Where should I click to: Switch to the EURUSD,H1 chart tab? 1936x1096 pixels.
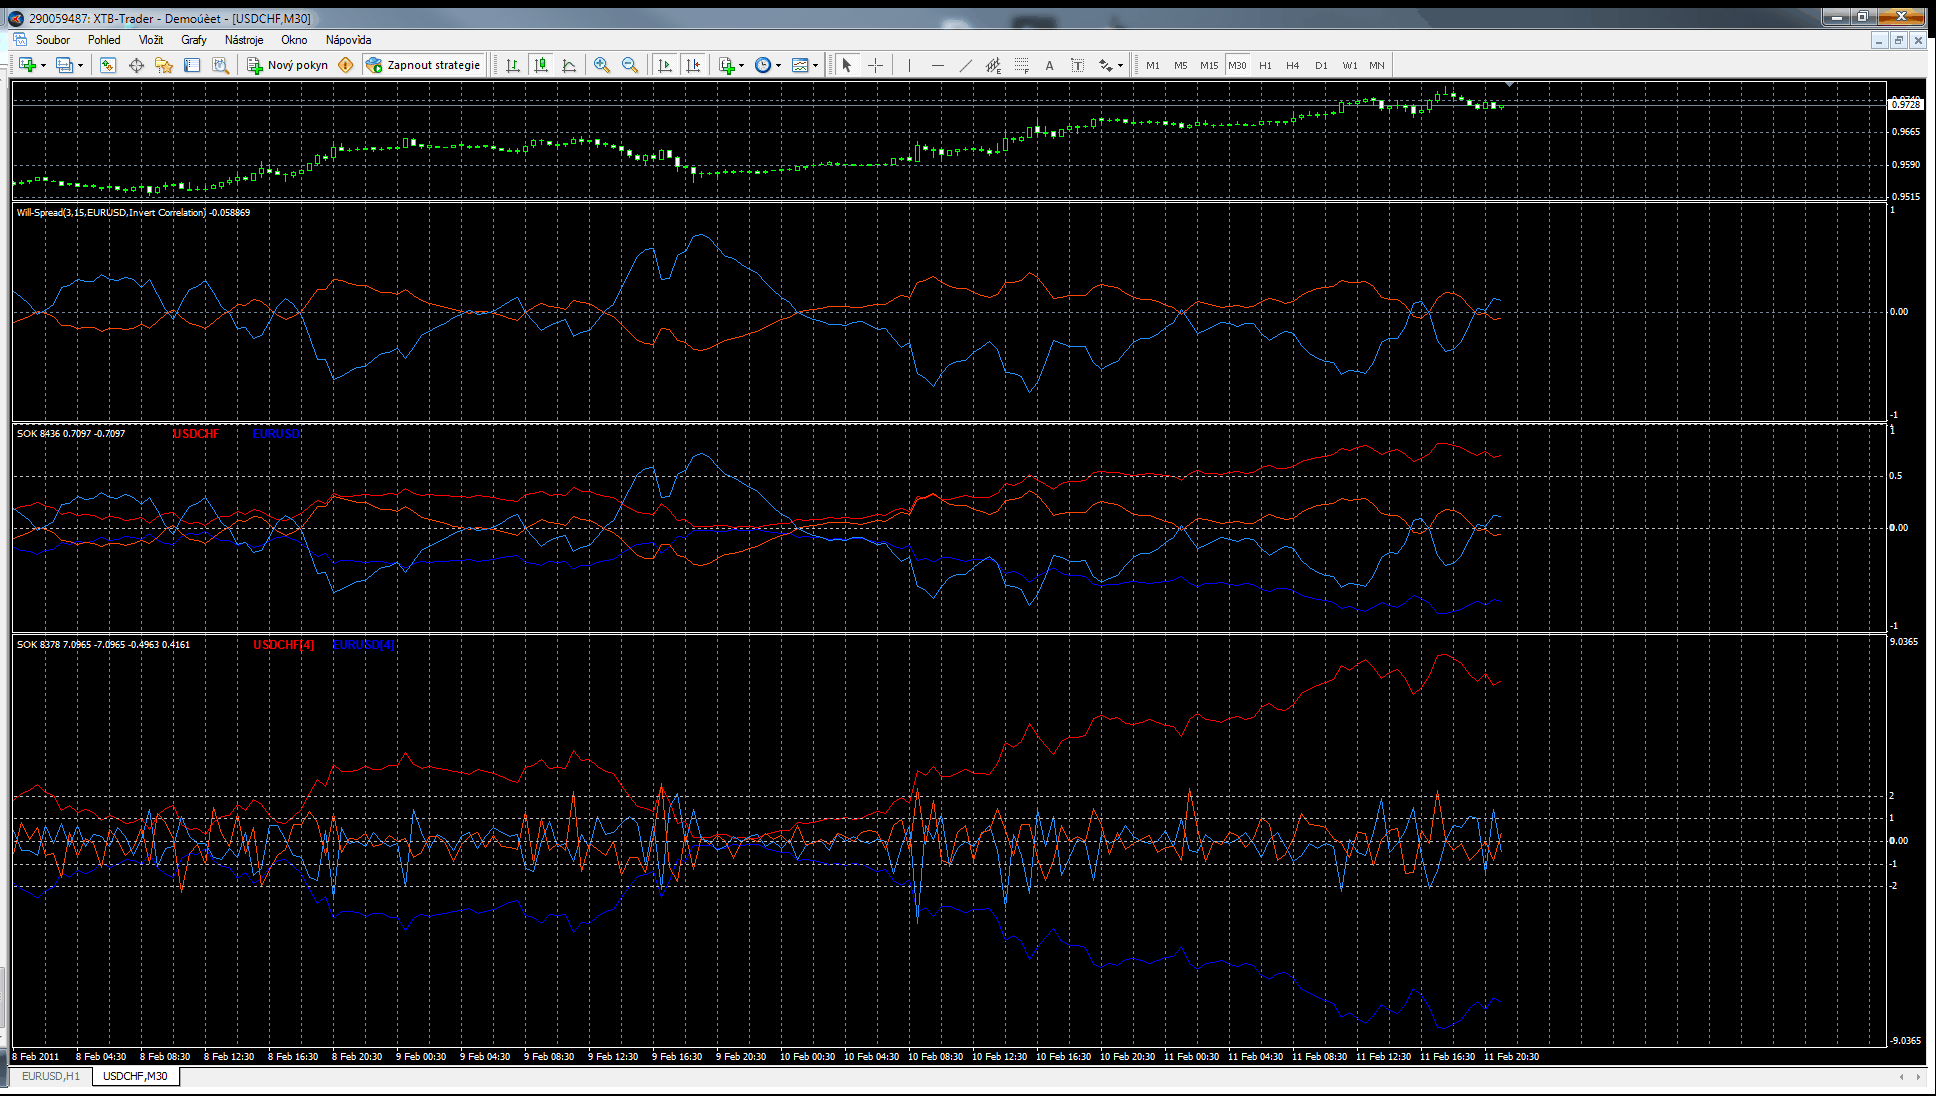pyautogui.click(x=51, y=1076)
